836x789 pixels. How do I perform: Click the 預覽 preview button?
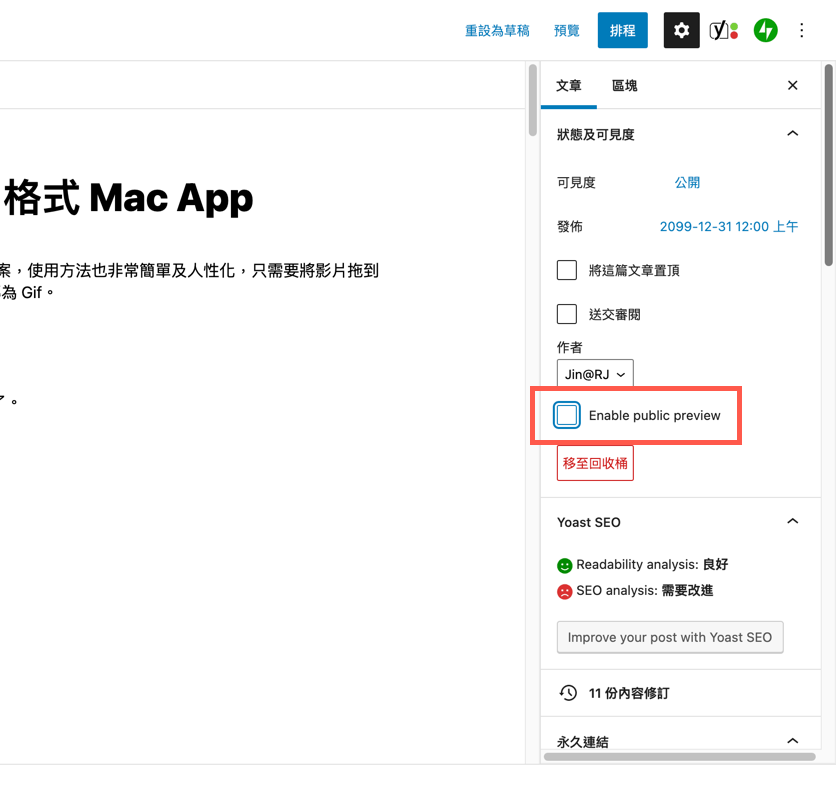(x=567, y=30)
